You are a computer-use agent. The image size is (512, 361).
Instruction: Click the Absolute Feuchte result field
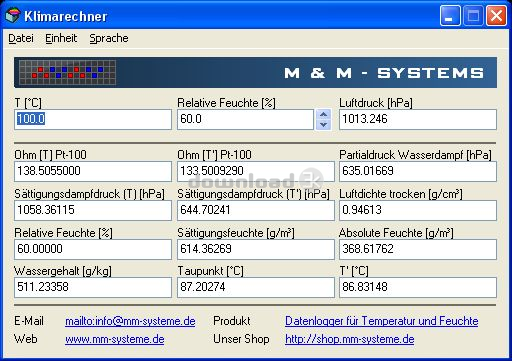click(418, 249)
